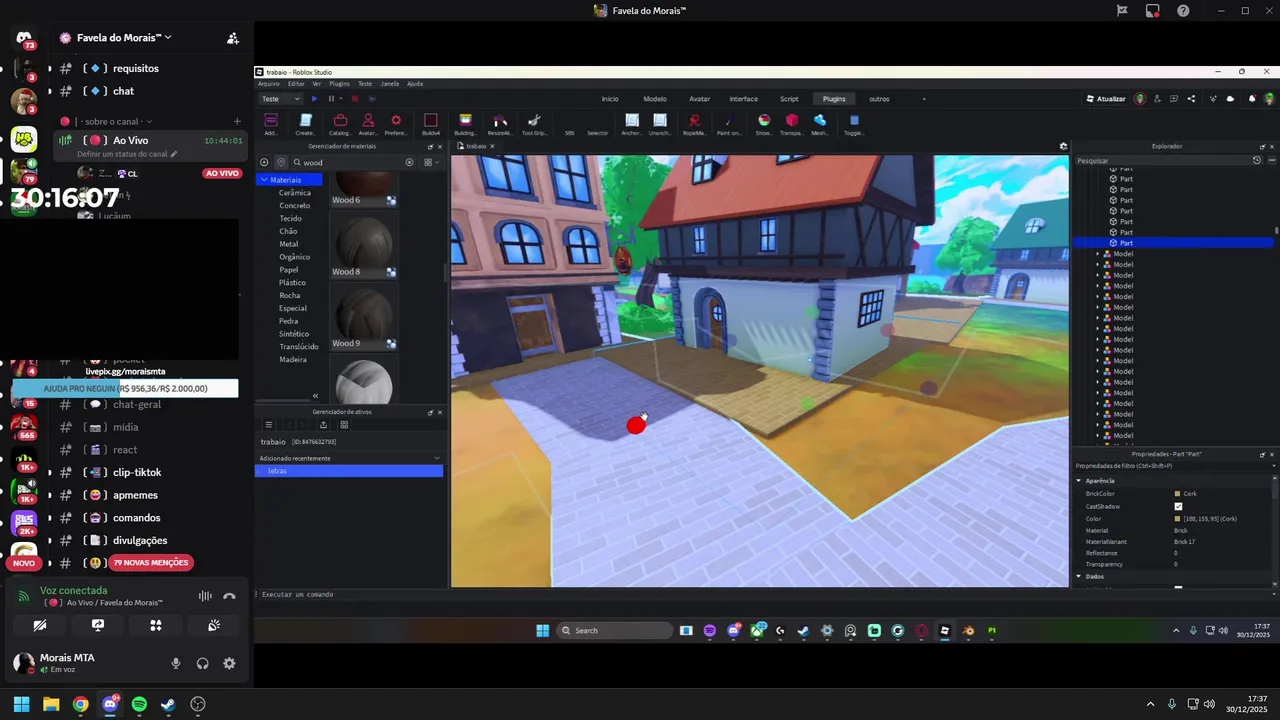
Task: Select the Plugins ribbon tab
Action: click(x=834, y=99)
